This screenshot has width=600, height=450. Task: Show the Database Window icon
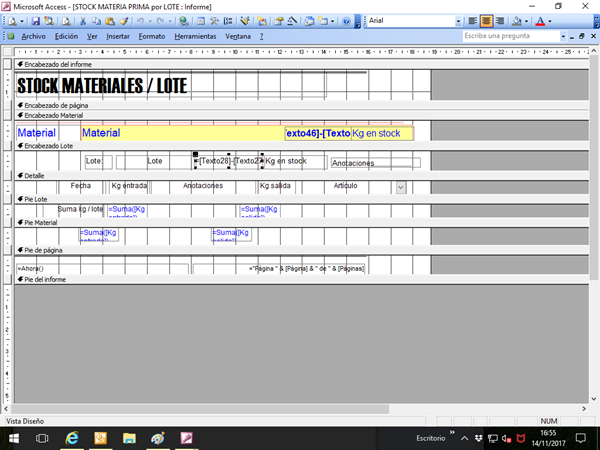(309, 21)
